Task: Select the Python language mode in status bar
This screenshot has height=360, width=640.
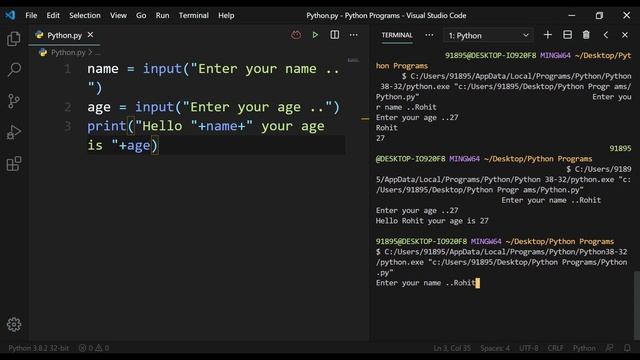Action: point(584,348)
